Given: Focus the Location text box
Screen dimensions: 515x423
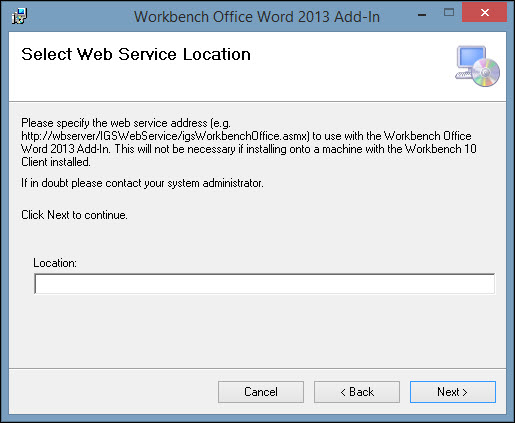Looking at the screenshot, I should (x=264, y=284).
